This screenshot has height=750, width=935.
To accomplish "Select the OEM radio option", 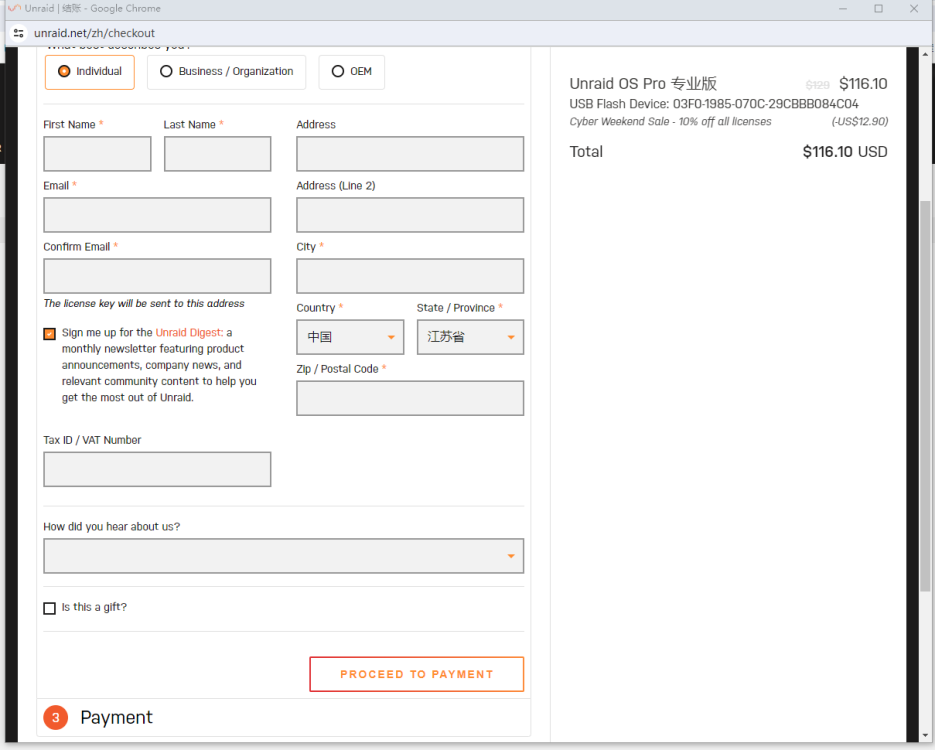I will pos(351,72).
